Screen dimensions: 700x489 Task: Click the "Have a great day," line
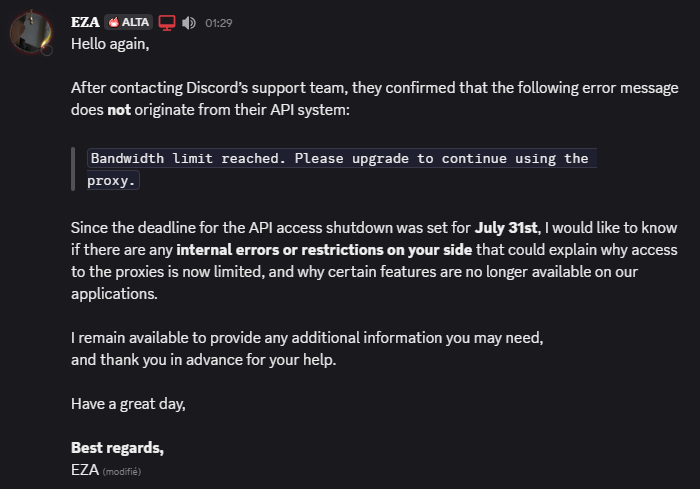point(128,404)
